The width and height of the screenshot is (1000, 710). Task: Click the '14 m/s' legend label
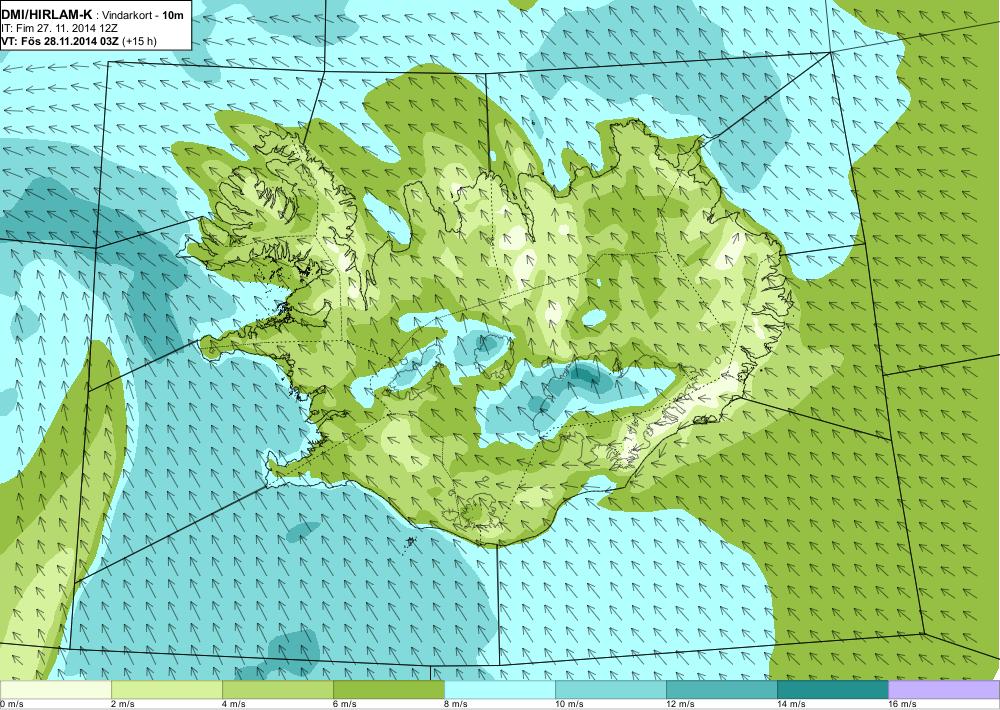pos(791,704)
